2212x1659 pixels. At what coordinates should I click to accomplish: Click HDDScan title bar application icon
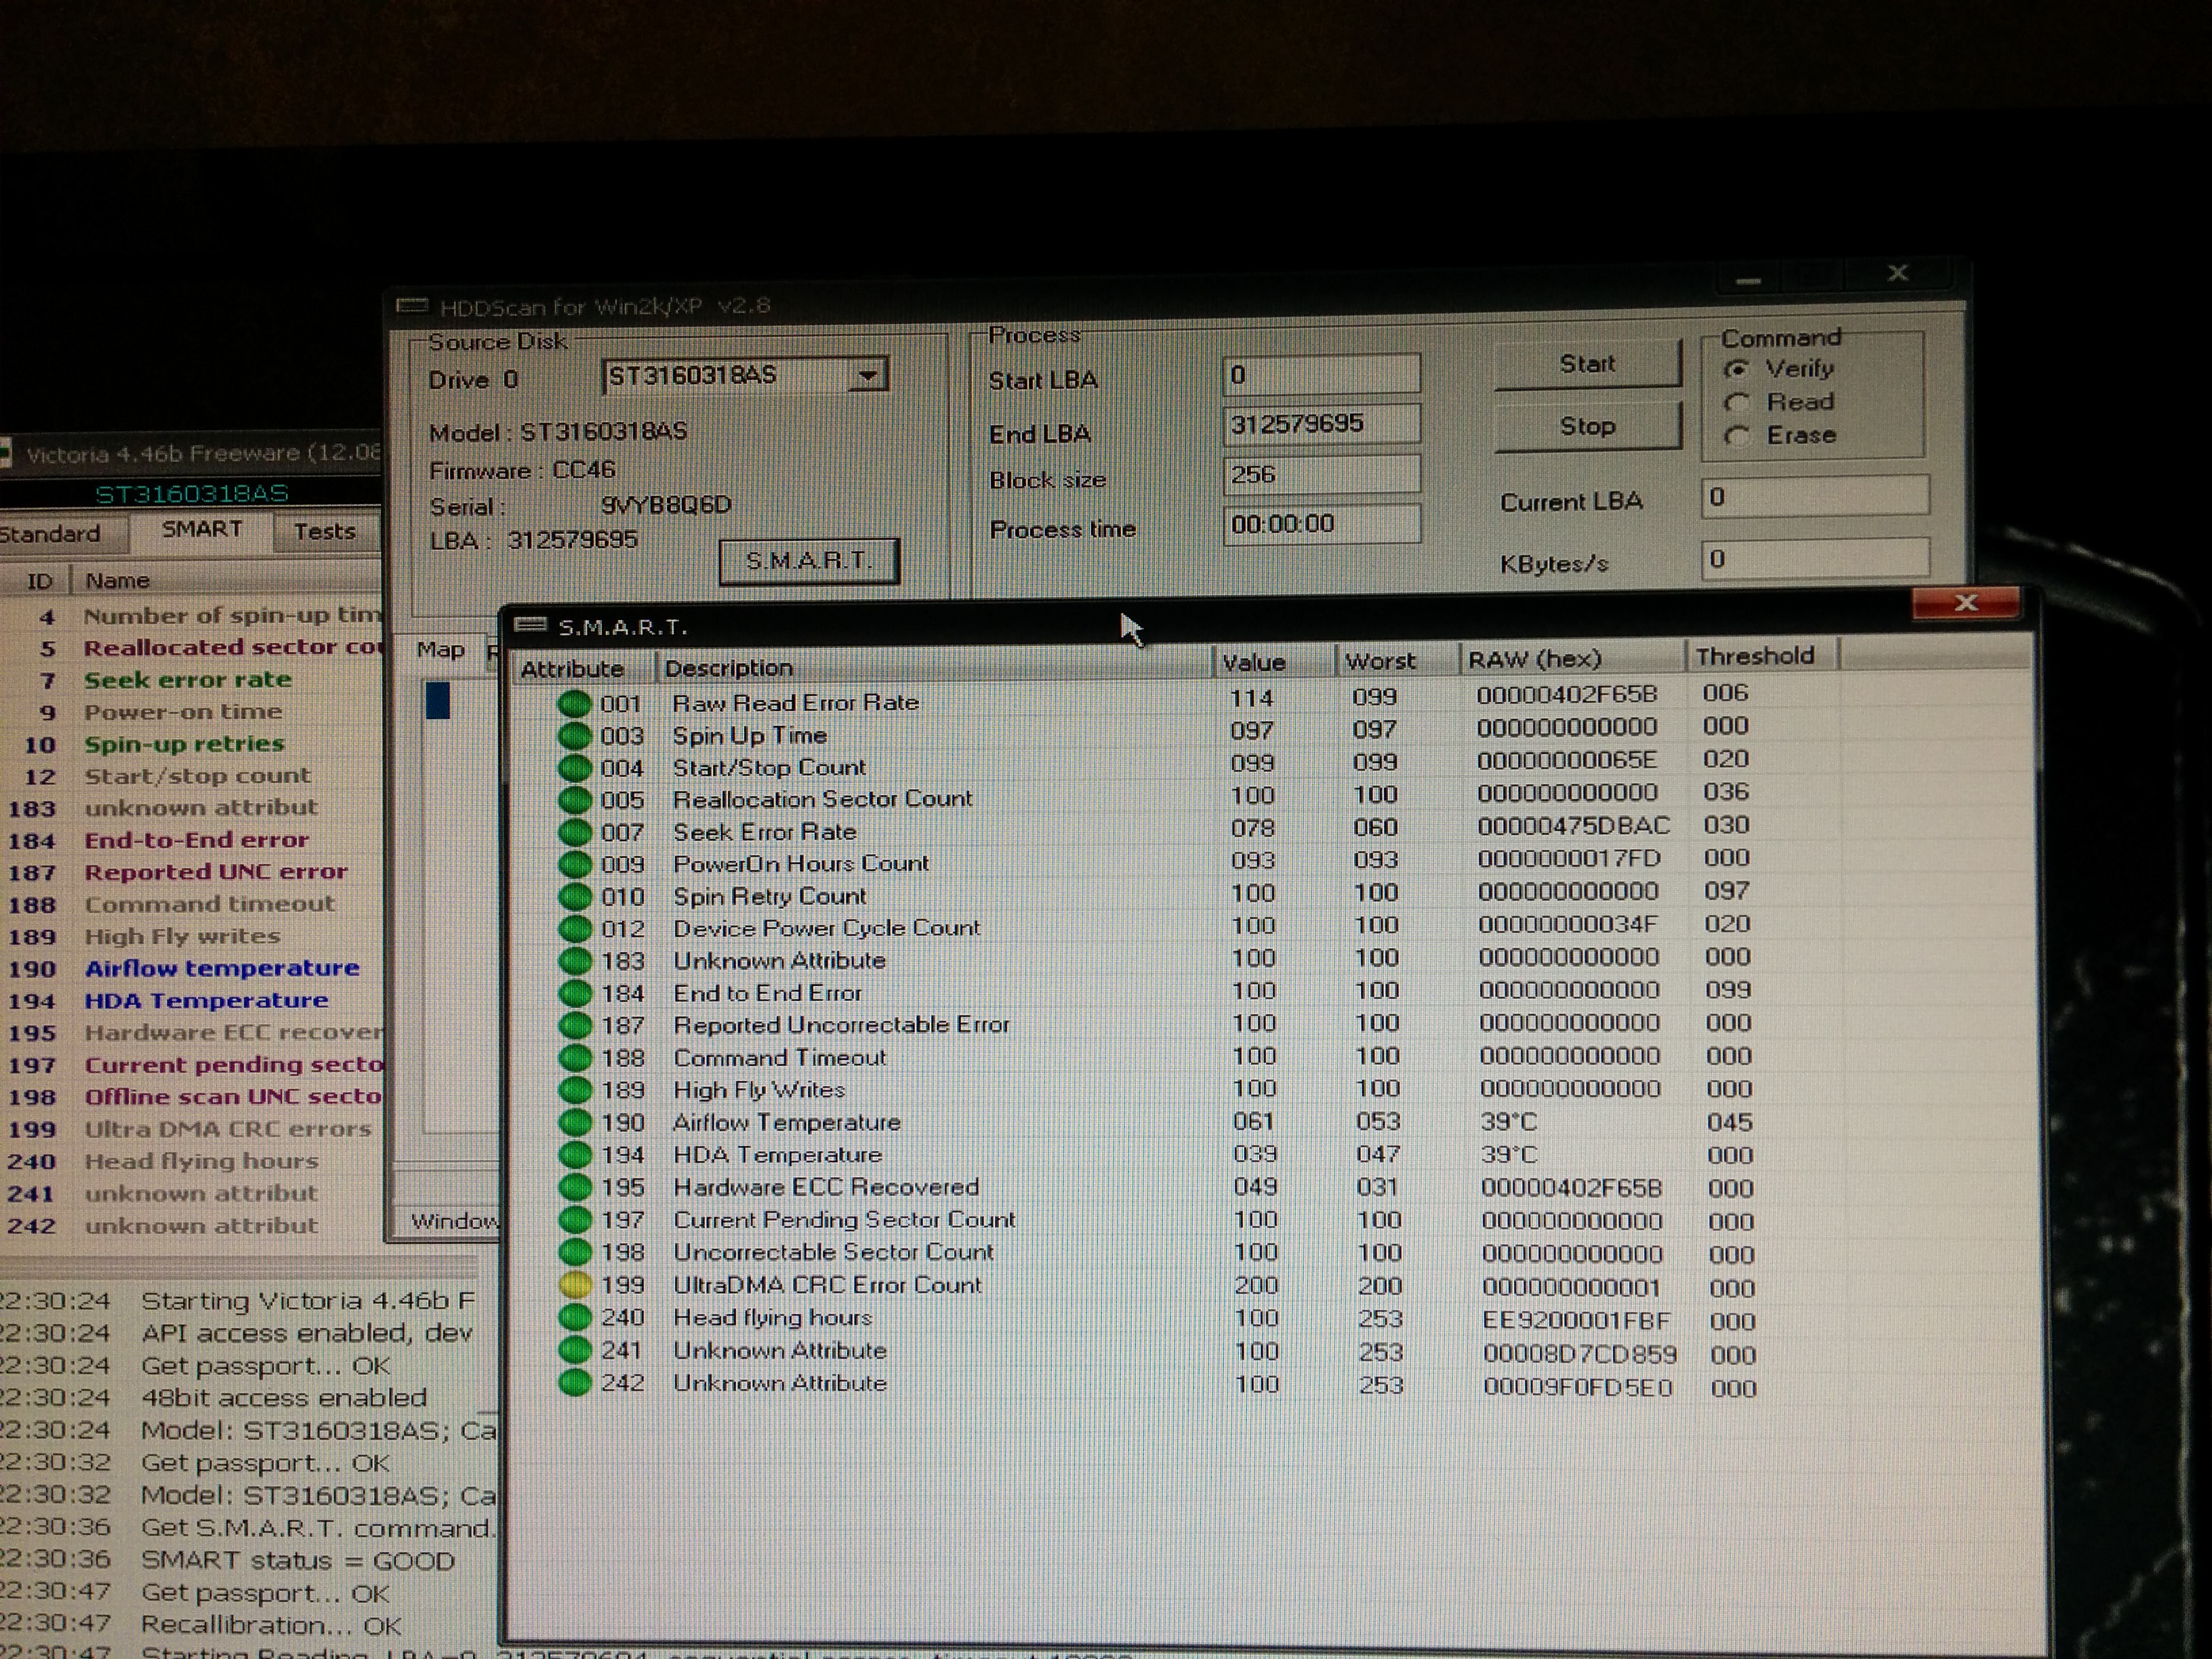coord(411,306)
